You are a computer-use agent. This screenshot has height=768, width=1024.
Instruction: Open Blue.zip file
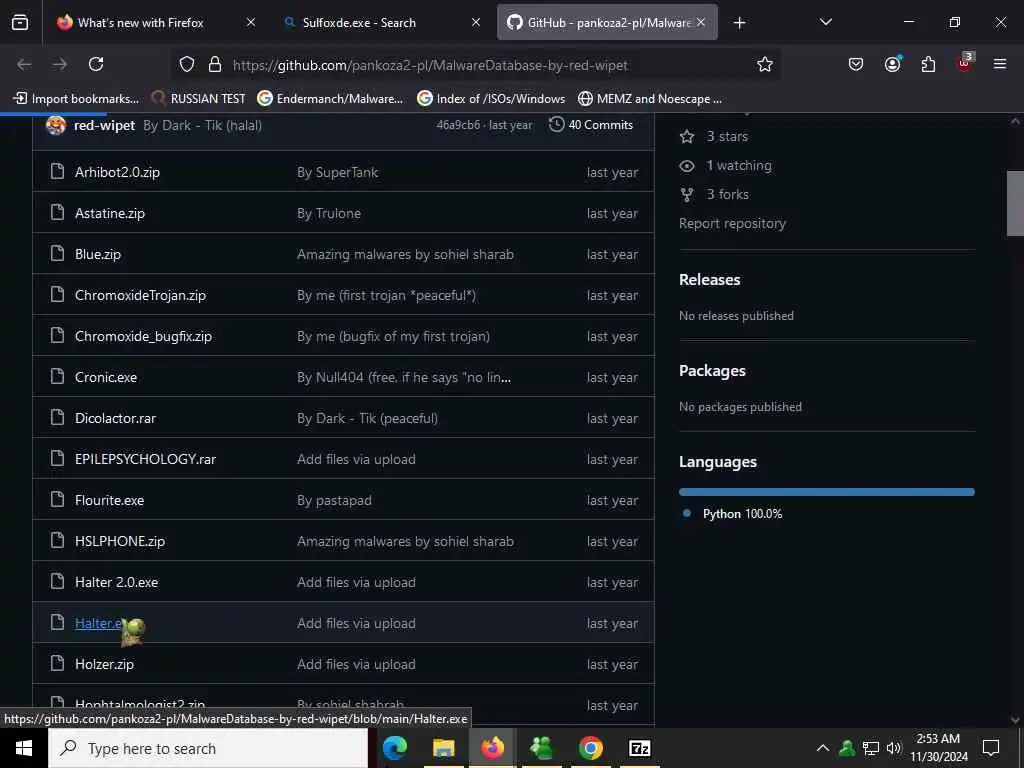point(98,255)
